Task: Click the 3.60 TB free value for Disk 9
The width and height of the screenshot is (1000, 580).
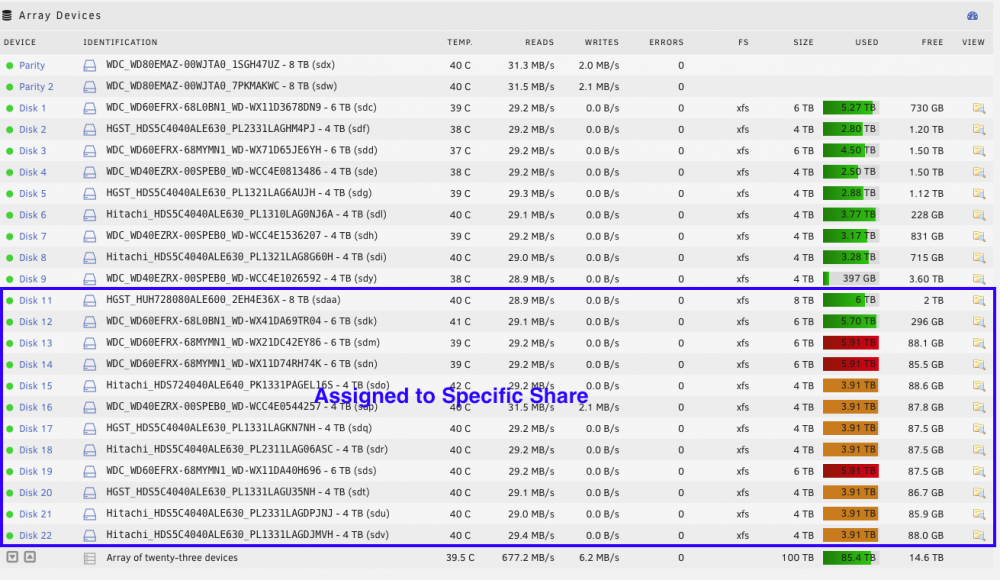Action: [x=926, y=279]
